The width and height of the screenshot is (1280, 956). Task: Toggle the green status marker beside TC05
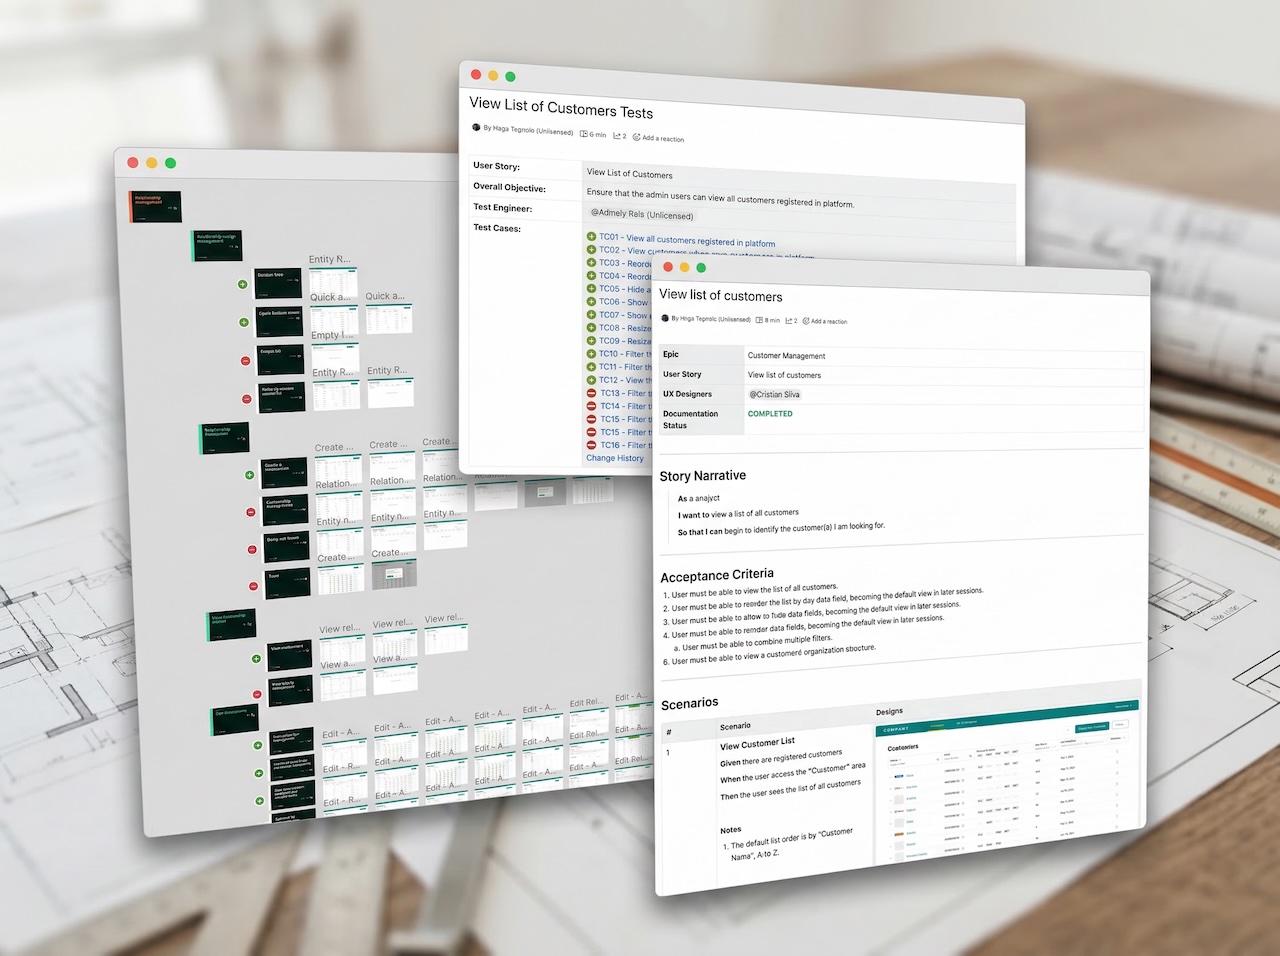pos(591,290)
